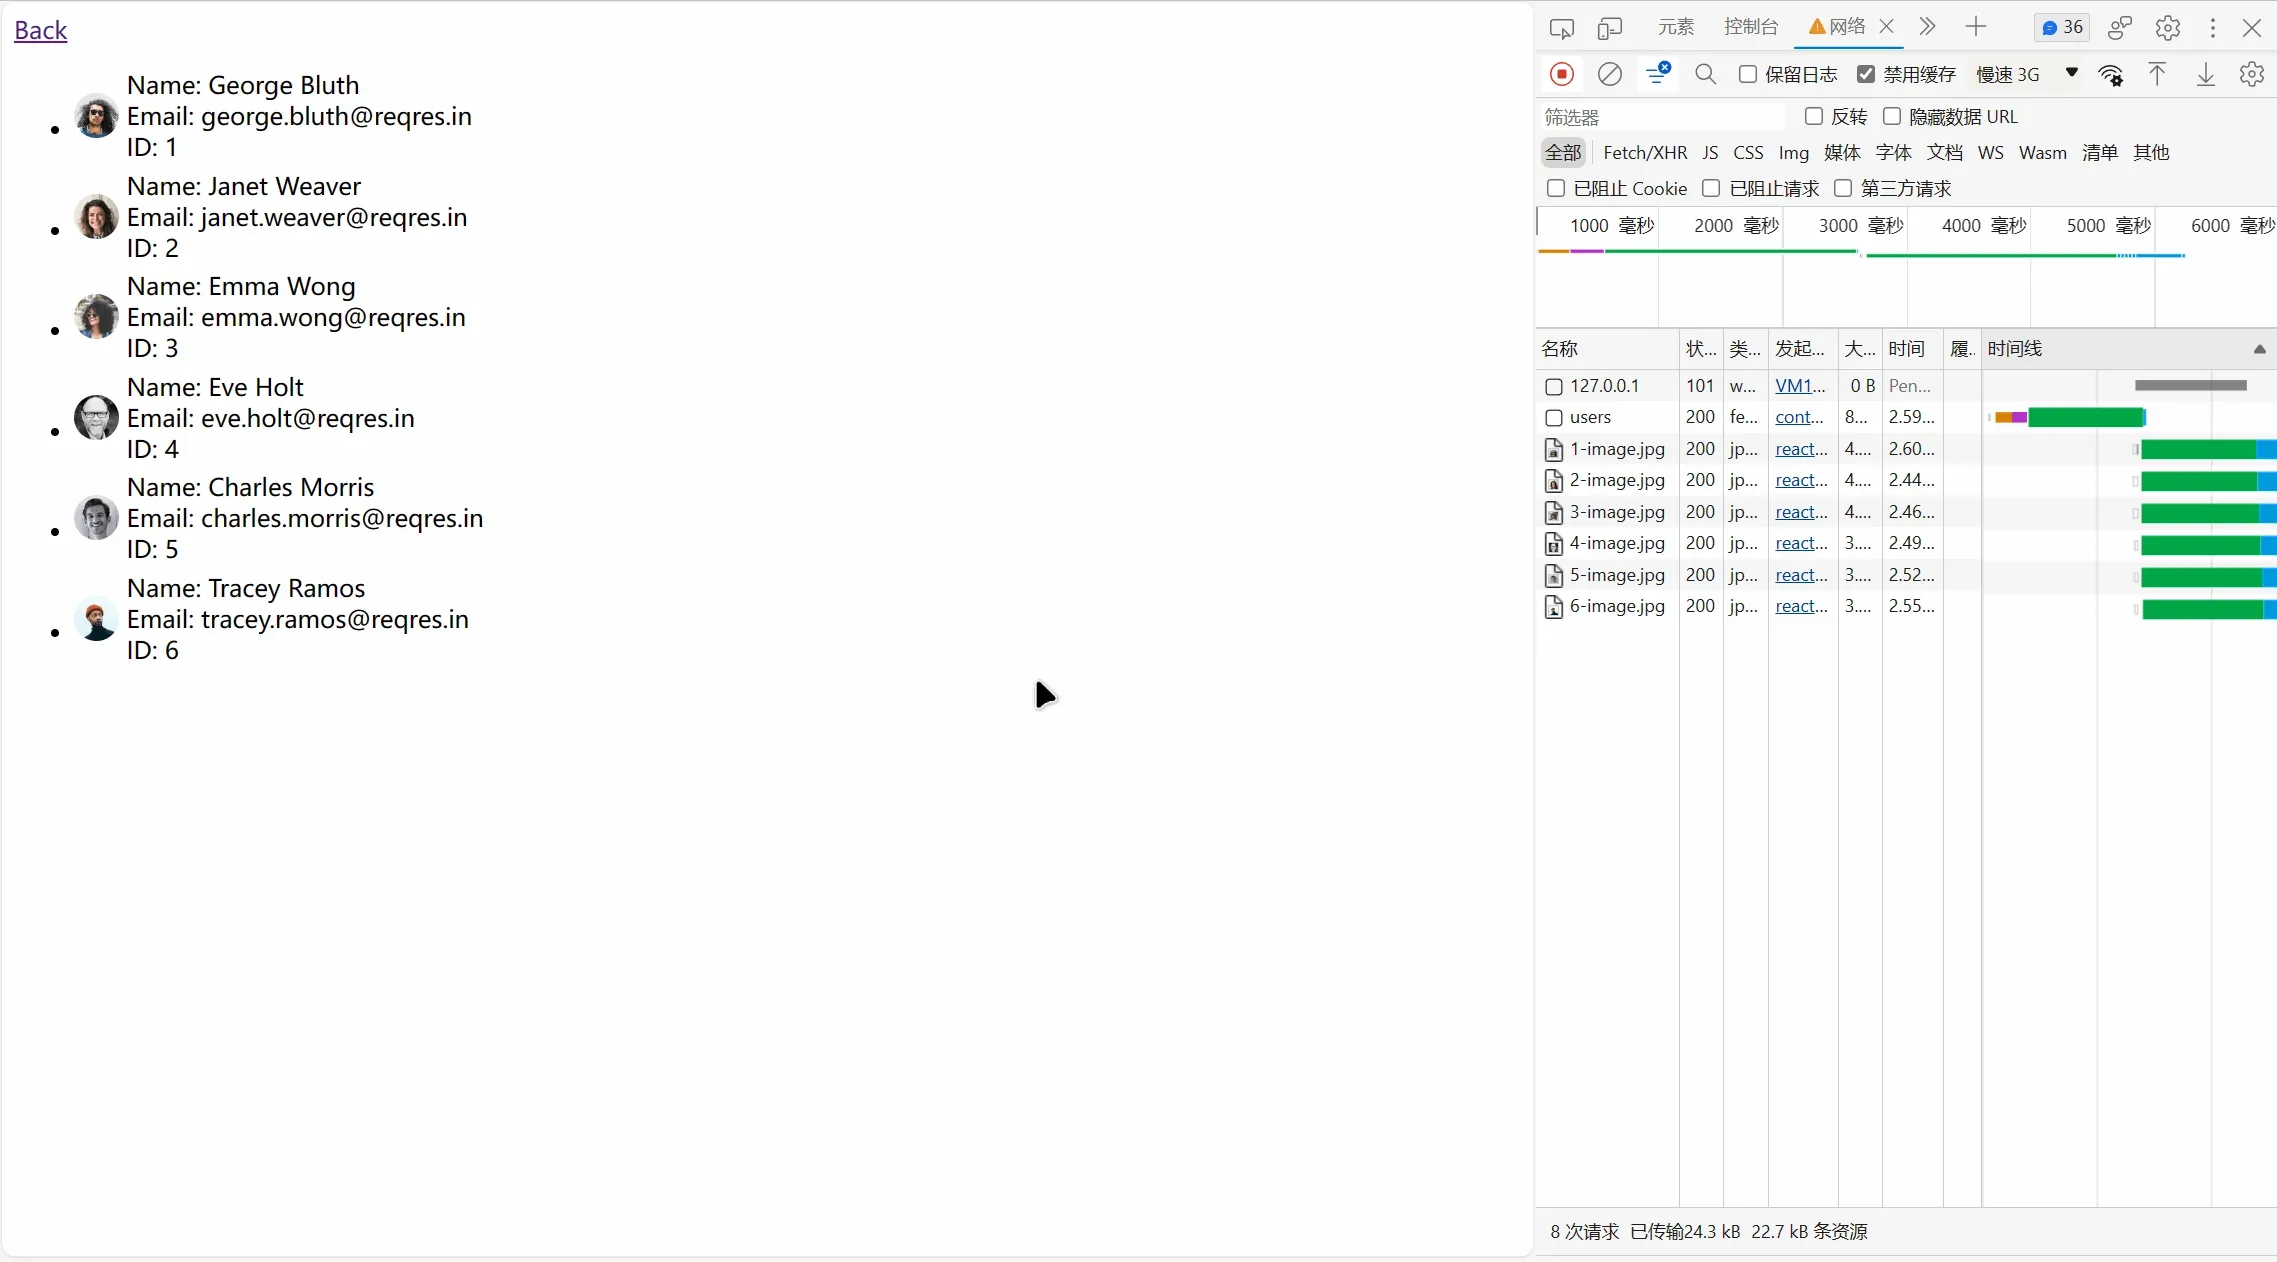Toggle device emulation icon
2277x1262 pixels.
[1609, 28]
